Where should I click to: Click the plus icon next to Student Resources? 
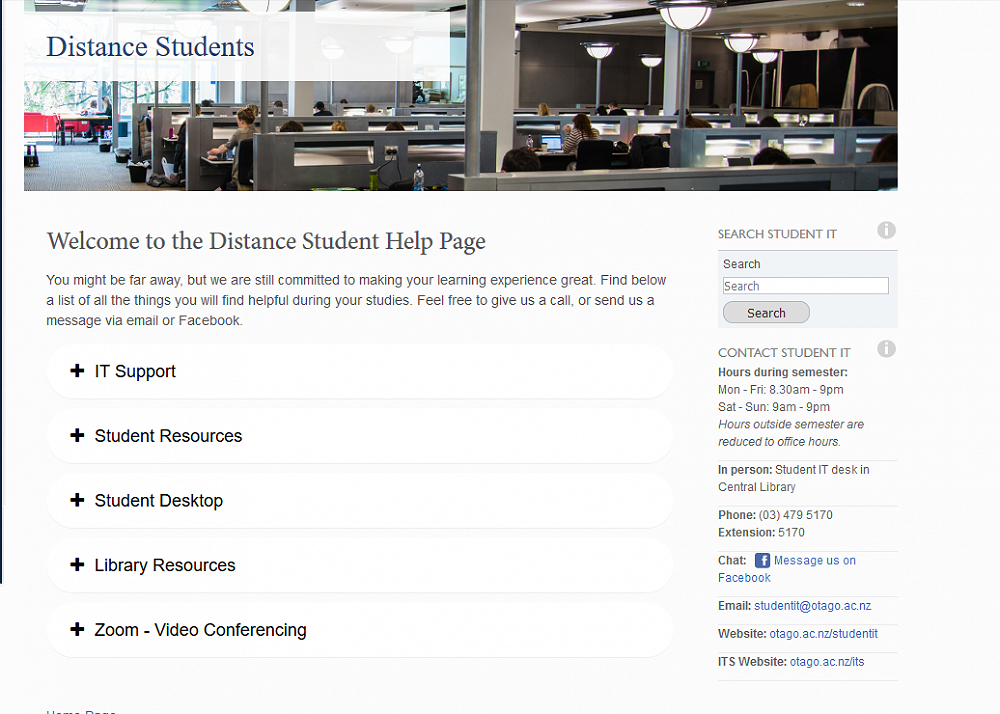point(77,436)
